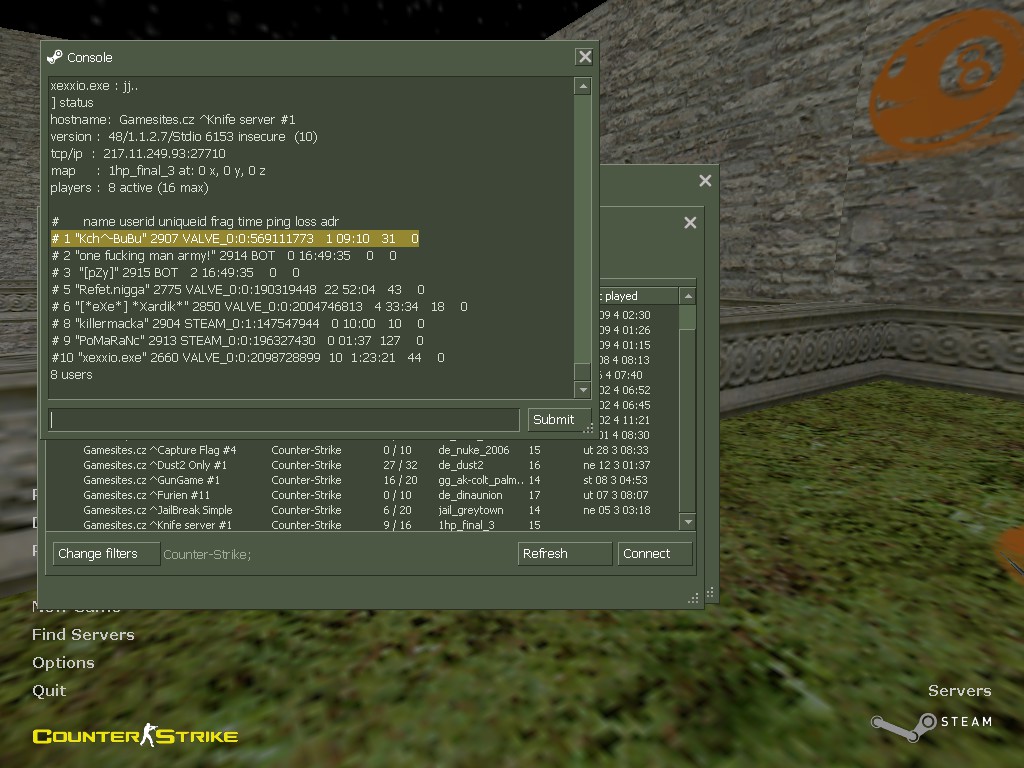Click the "one fucking man army!" BOT line

[x=223, y=255]
